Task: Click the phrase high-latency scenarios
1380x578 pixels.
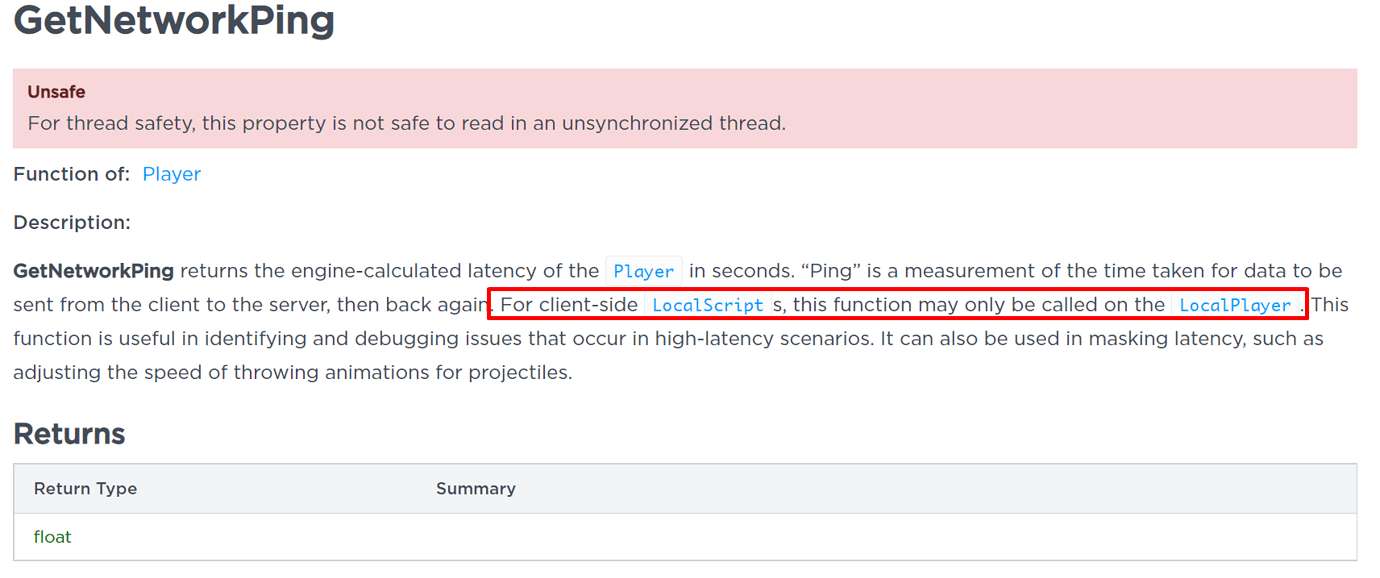Action: 762,339
